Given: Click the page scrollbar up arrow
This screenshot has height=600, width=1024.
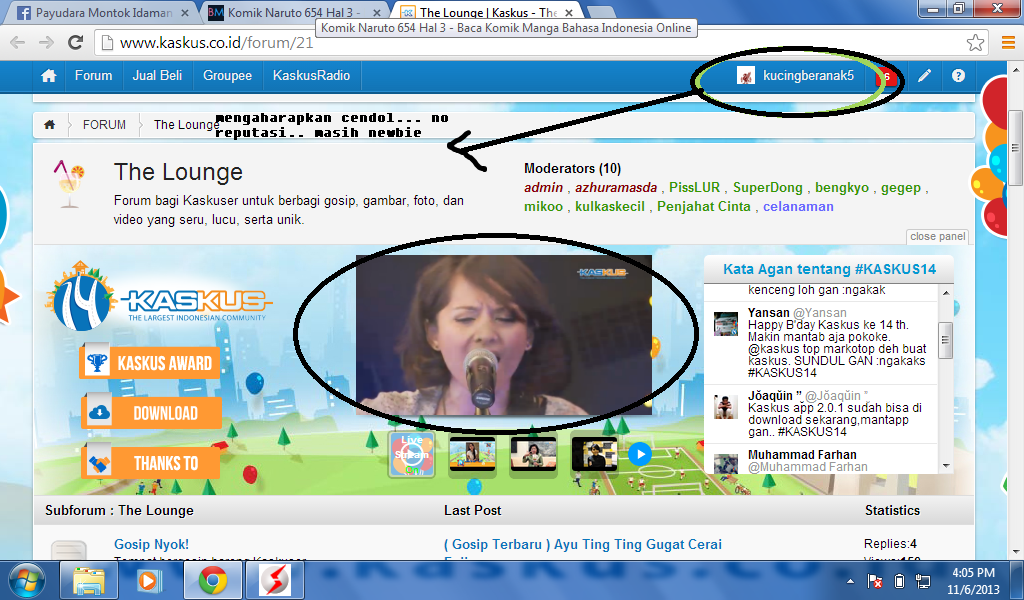Looking at the screenshot, I should [x=1016, y=69].
